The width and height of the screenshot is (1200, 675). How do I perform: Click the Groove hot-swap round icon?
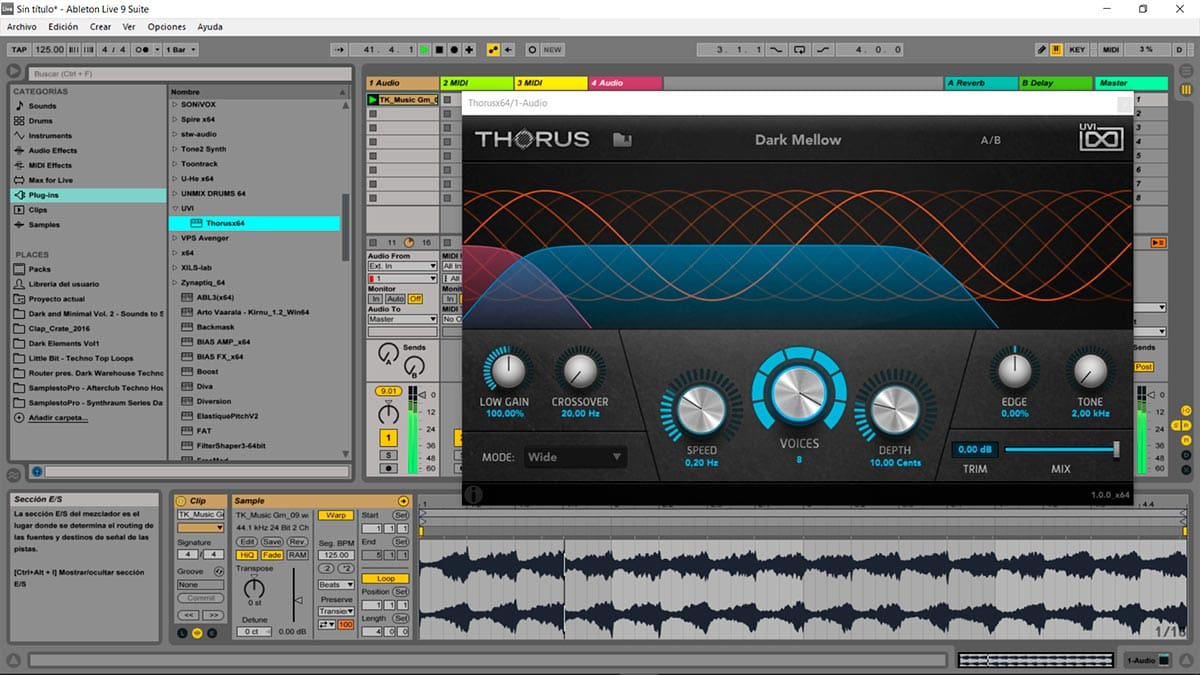coord(219,572)
